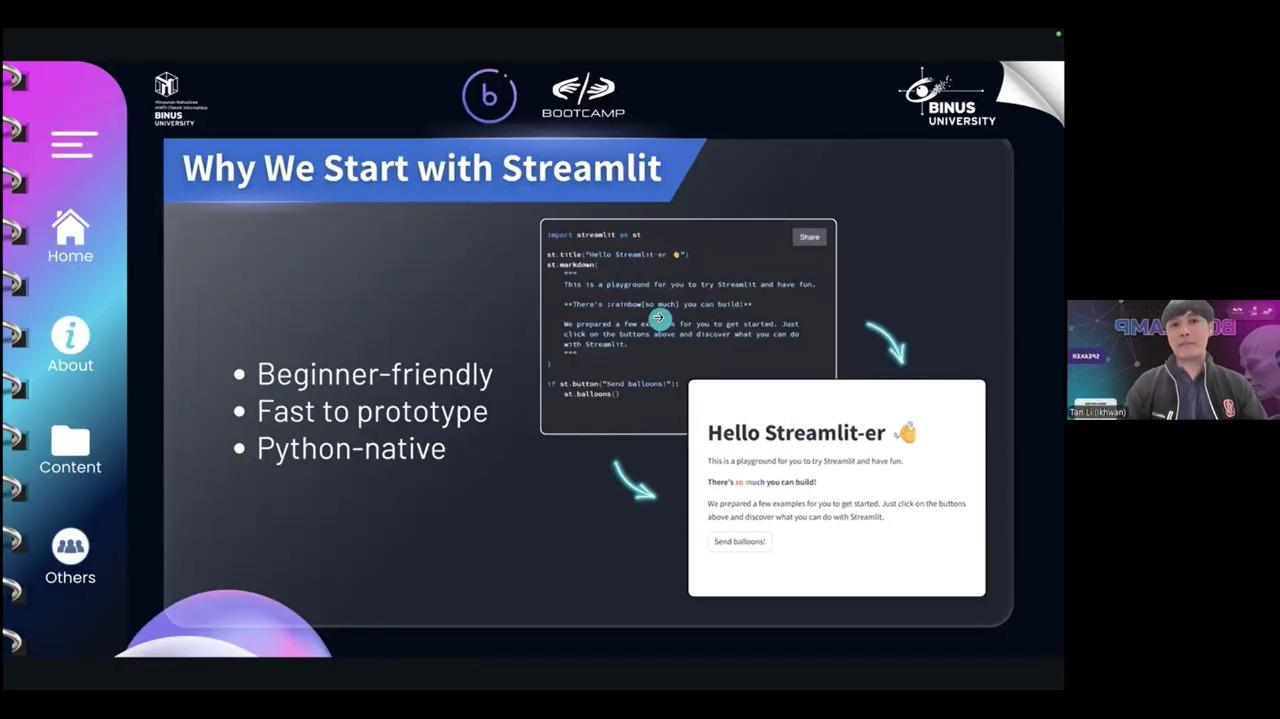Click the "Tan Li (Ikhwan)" name label
Image resolution: width=1280 pixels, height=719 pixels.
point(1098,412)
